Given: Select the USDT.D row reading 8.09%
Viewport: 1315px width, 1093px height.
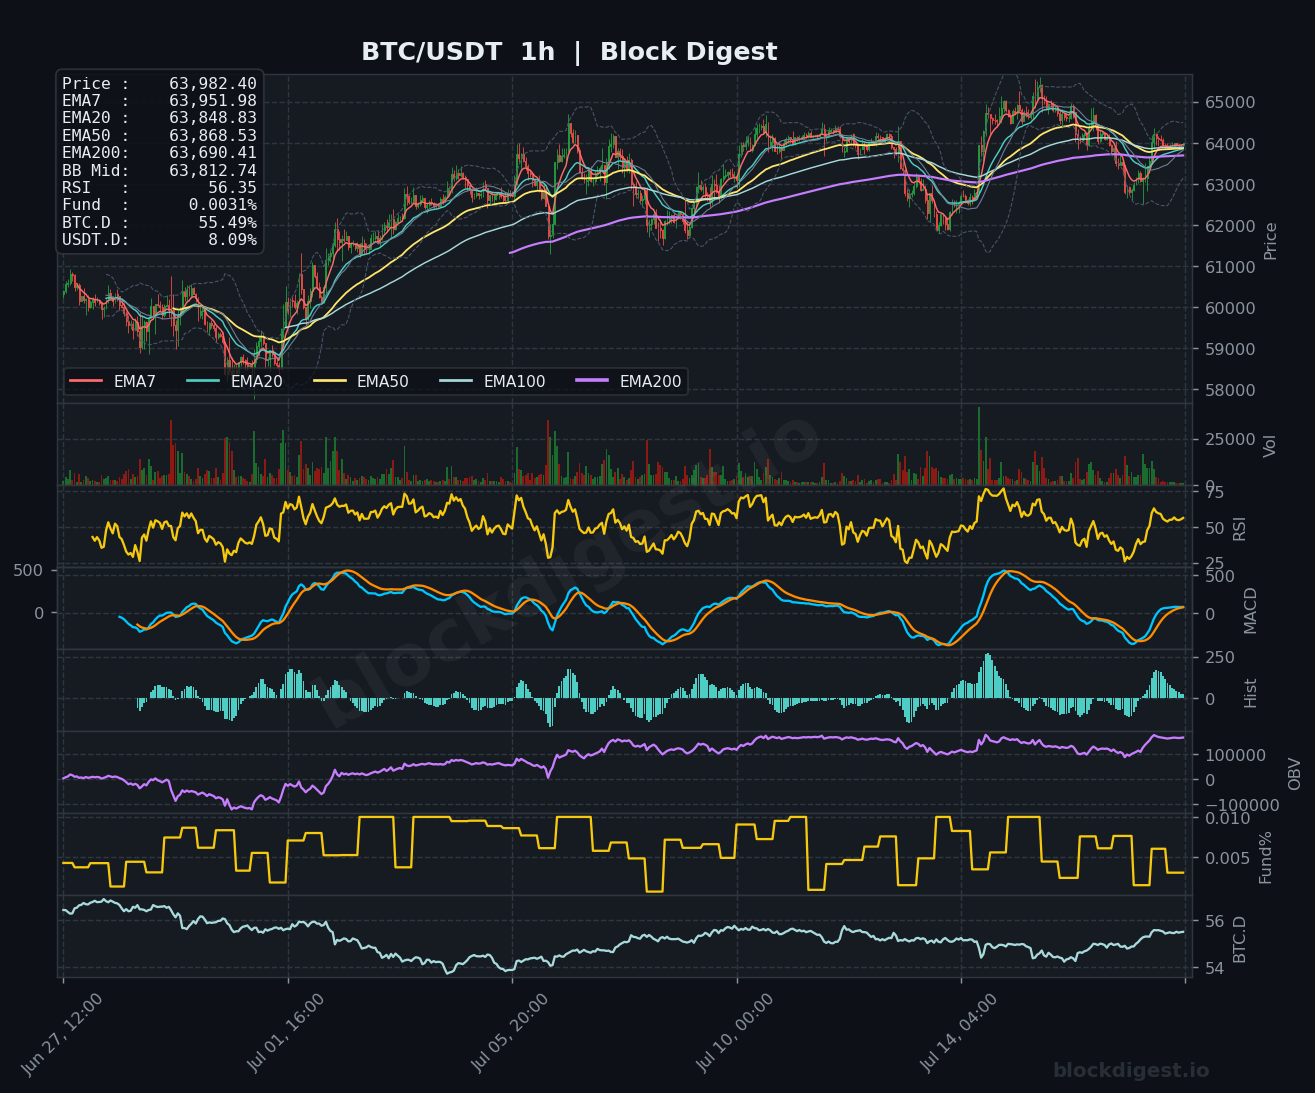Looking at the screenshot, I should (159, 240).
